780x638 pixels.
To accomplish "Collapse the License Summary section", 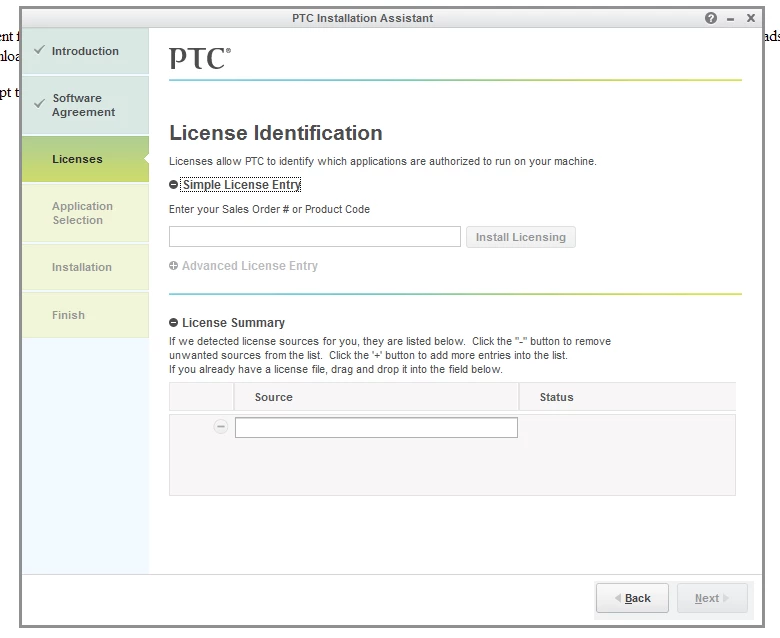I will (173, 322).
